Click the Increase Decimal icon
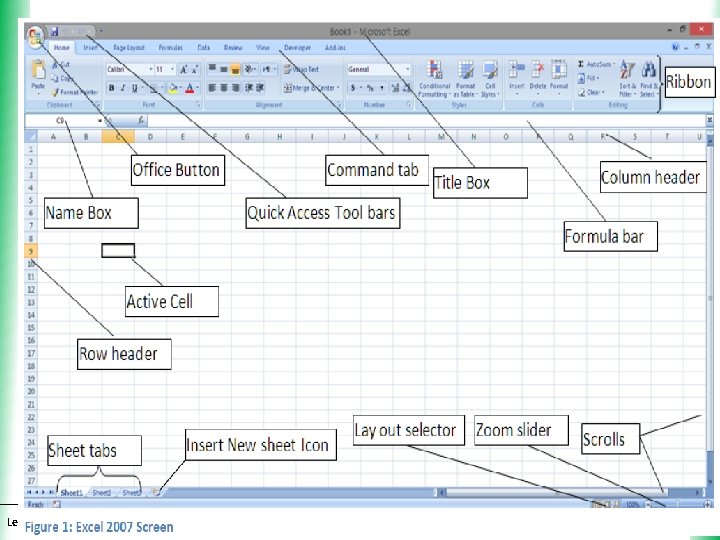 tap(395, 87)
